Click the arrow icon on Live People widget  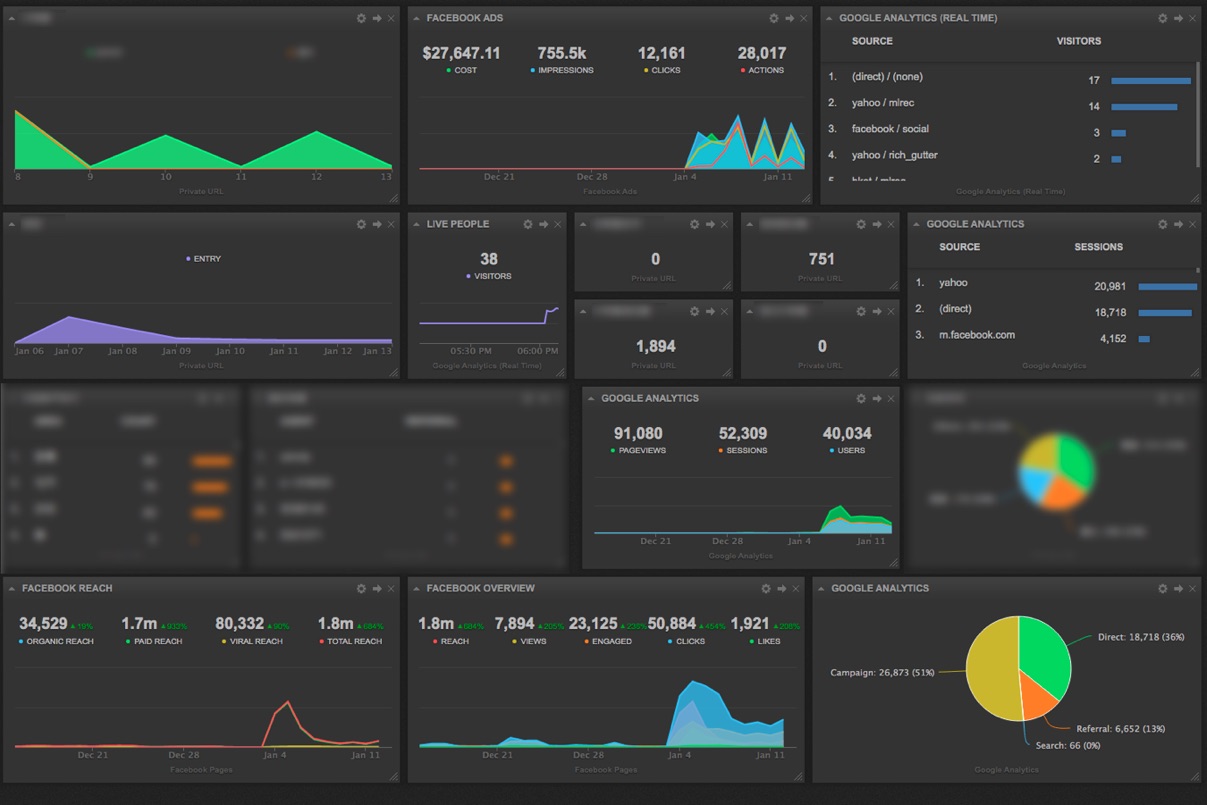(543, 224)
